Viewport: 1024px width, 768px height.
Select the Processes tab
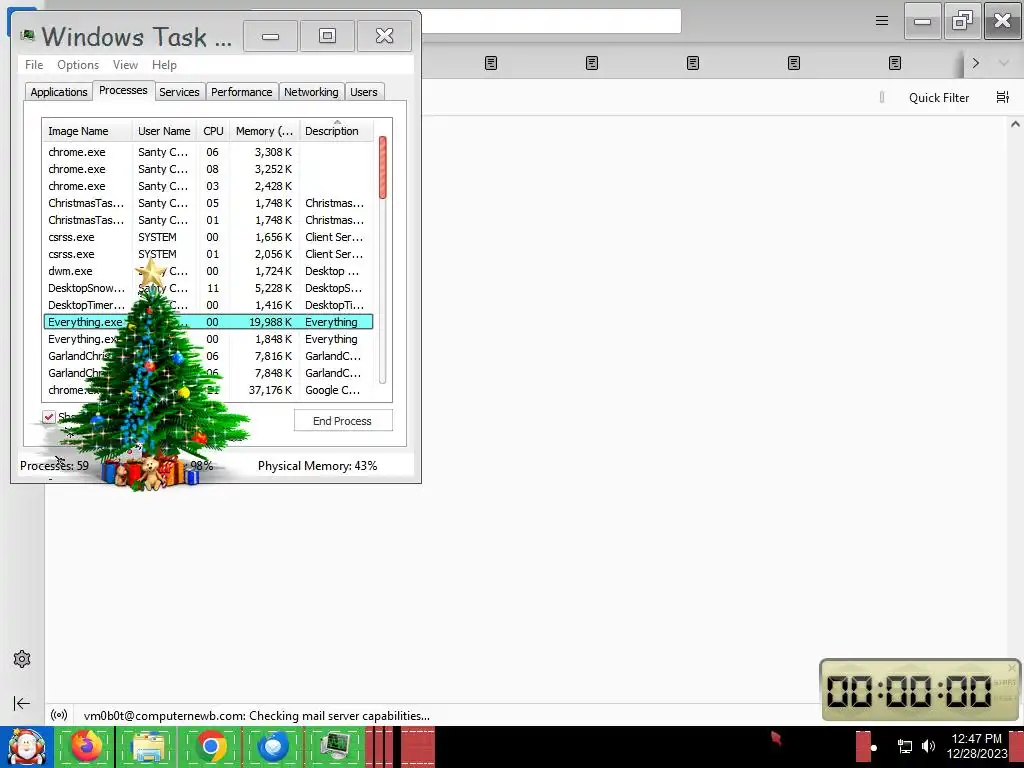123,90
